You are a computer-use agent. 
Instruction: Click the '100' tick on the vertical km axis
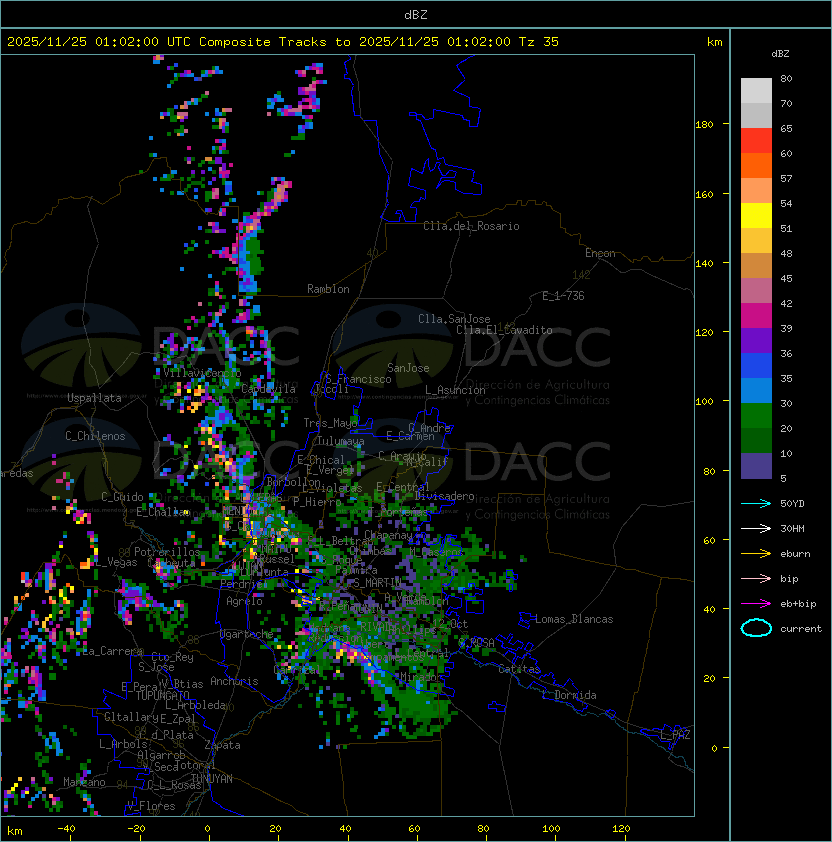pyautogui.click(x=704, y=402)
